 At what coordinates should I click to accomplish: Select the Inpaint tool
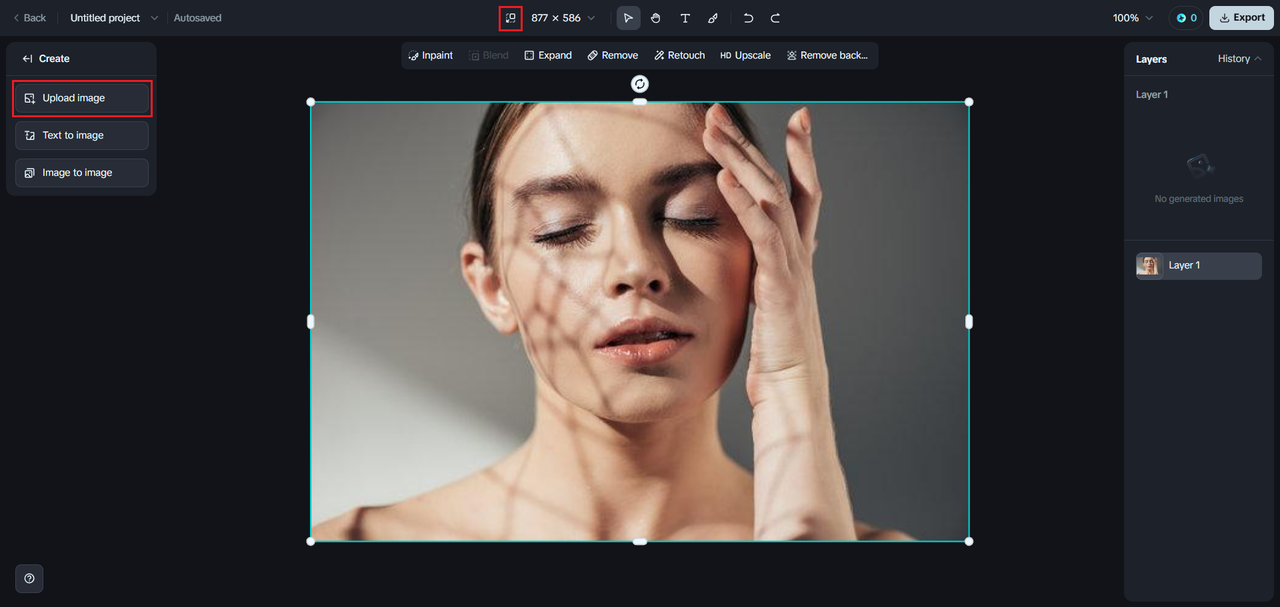point(431,56)
